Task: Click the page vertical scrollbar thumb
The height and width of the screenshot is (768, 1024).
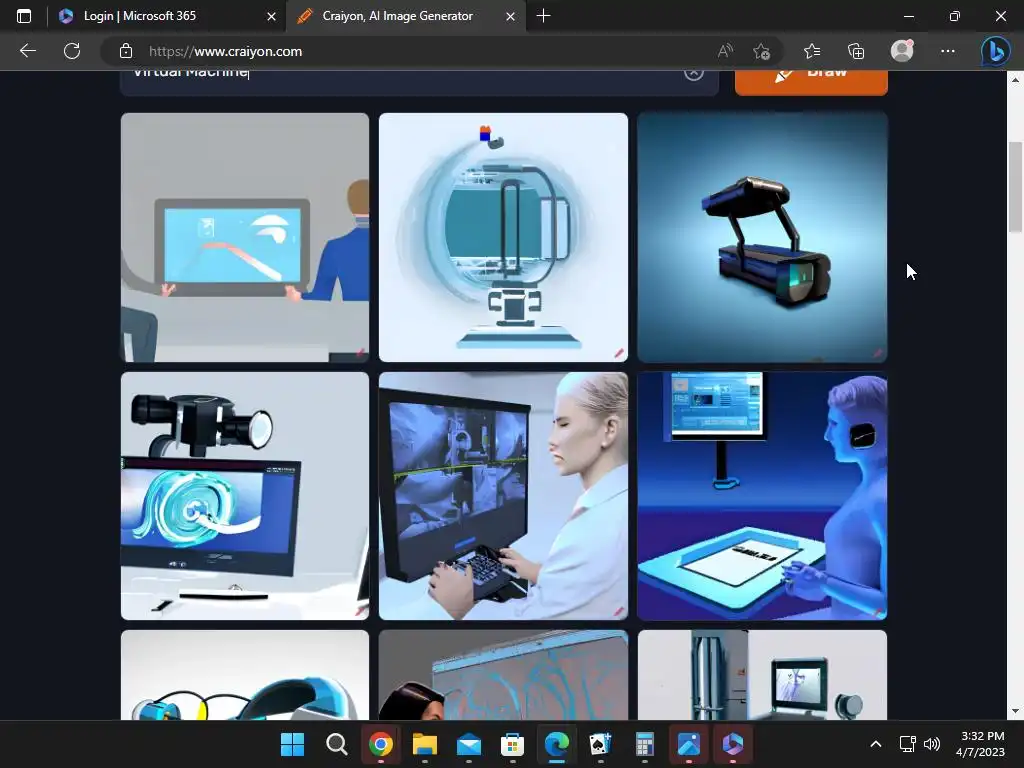Action: tap(1015, 187)
